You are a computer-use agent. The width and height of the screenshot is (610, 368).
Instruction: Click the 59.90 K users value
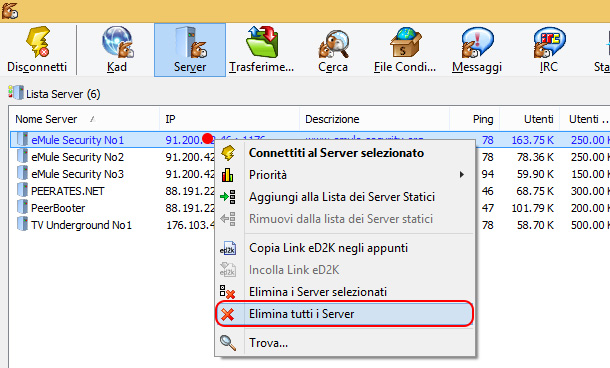tap(535, 174)
